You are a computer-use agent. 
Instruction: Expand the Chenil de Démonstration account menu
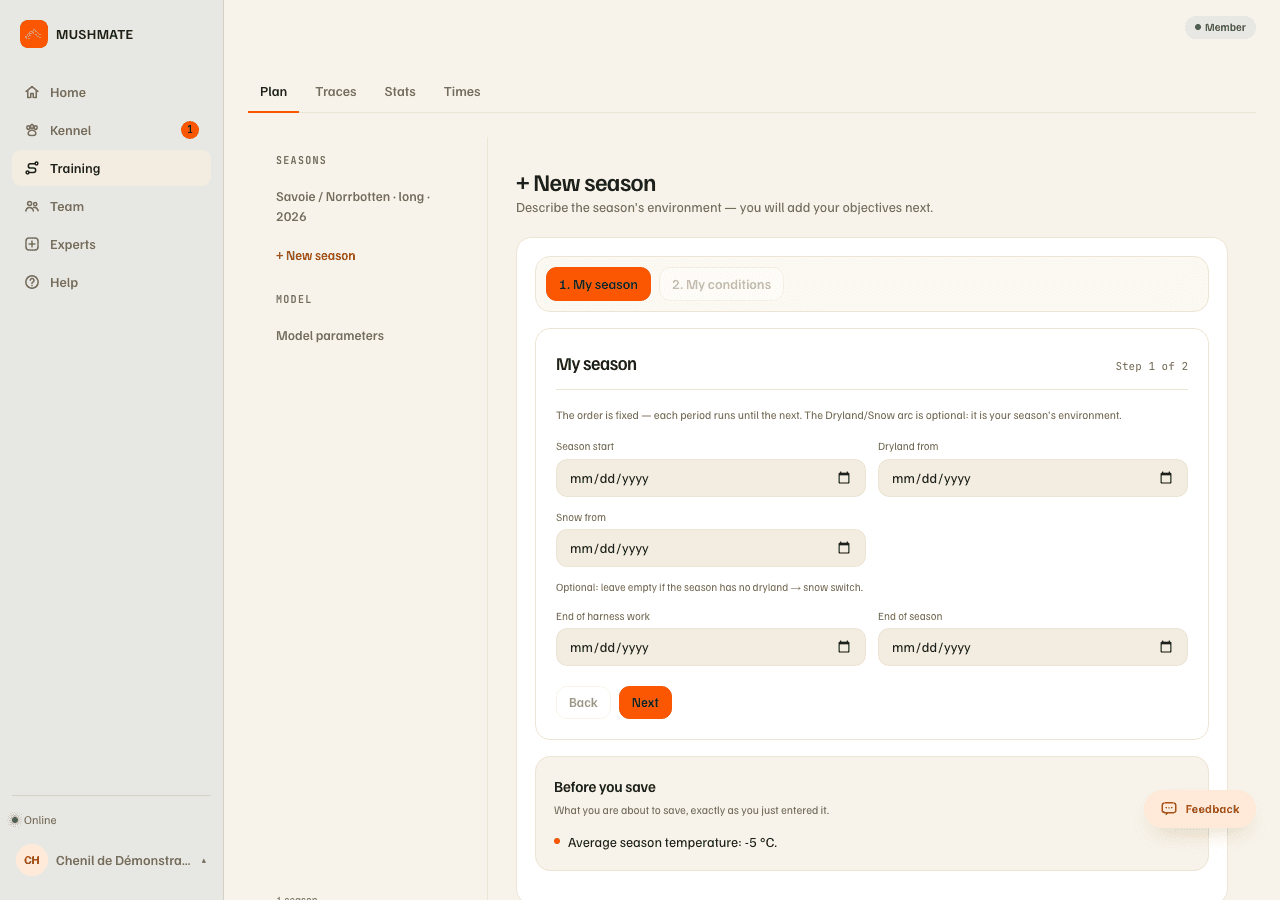111,860
